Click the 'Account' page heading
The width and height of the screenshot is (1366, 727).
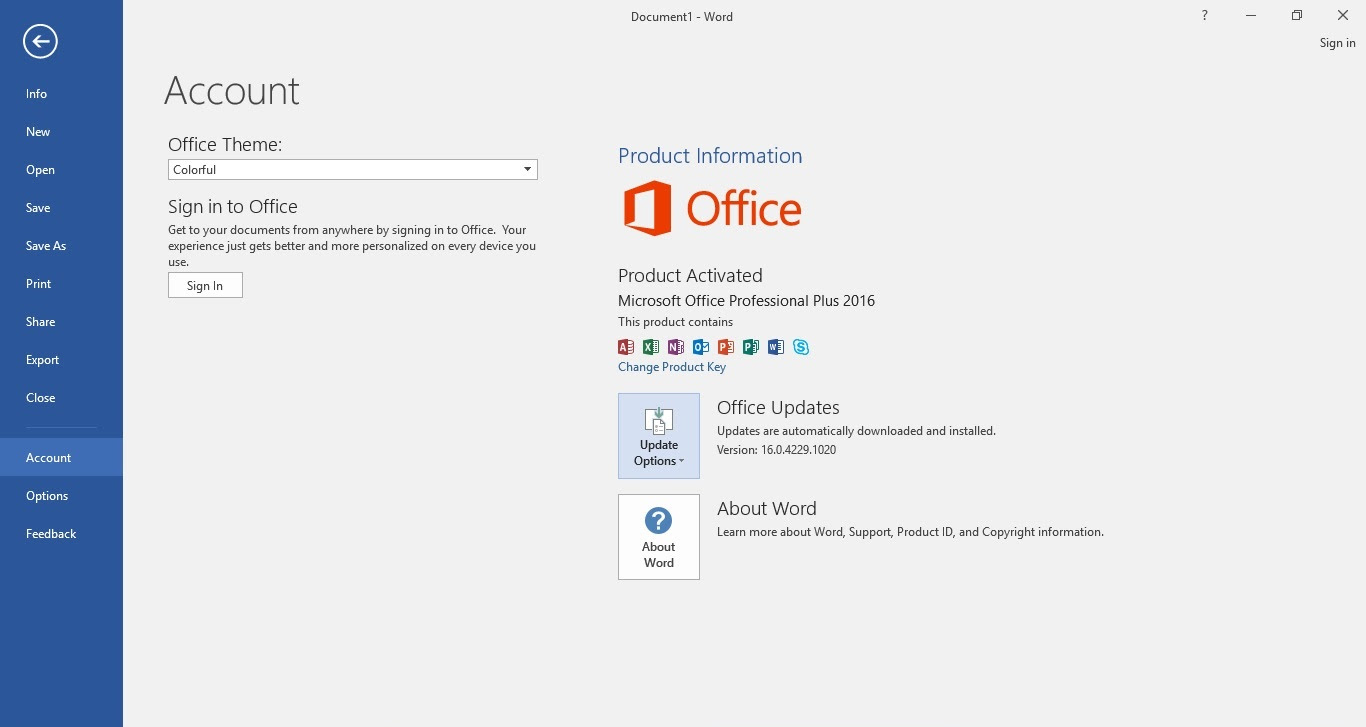click(232, 91)
